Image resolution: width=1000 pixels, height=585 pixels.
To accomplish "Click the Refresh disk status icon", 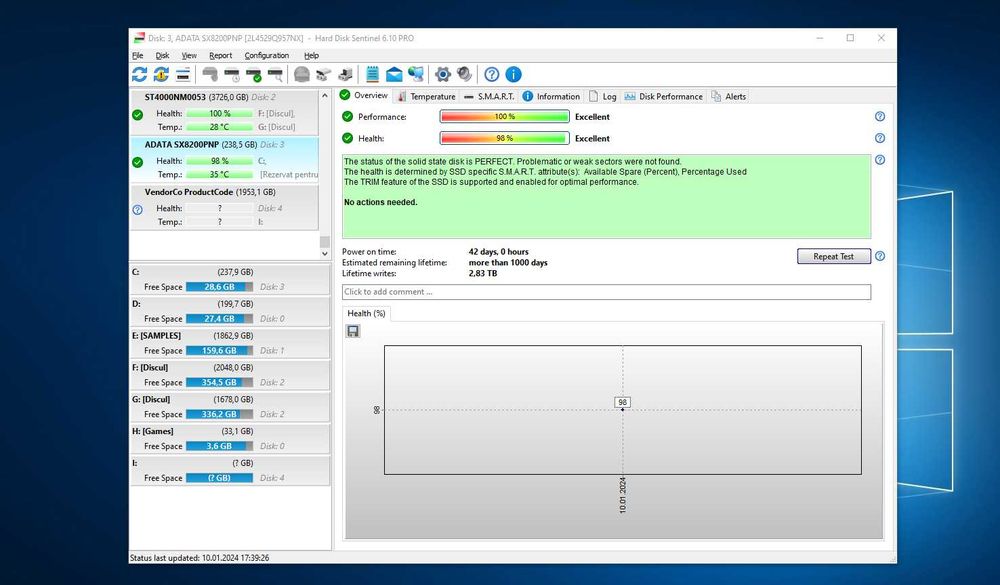I will (140, 75).
